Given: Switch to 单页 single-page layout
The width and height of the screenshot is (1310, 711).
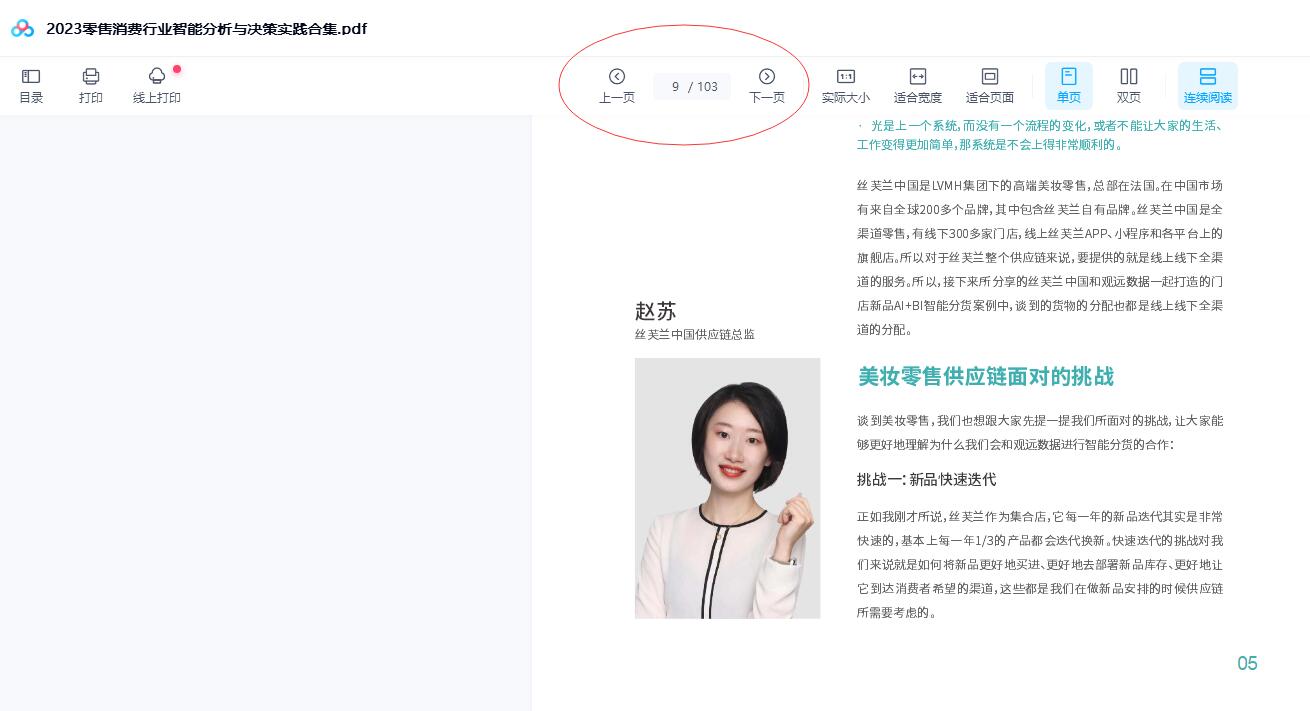Looking at the screenshot, I should [1068, 85].
